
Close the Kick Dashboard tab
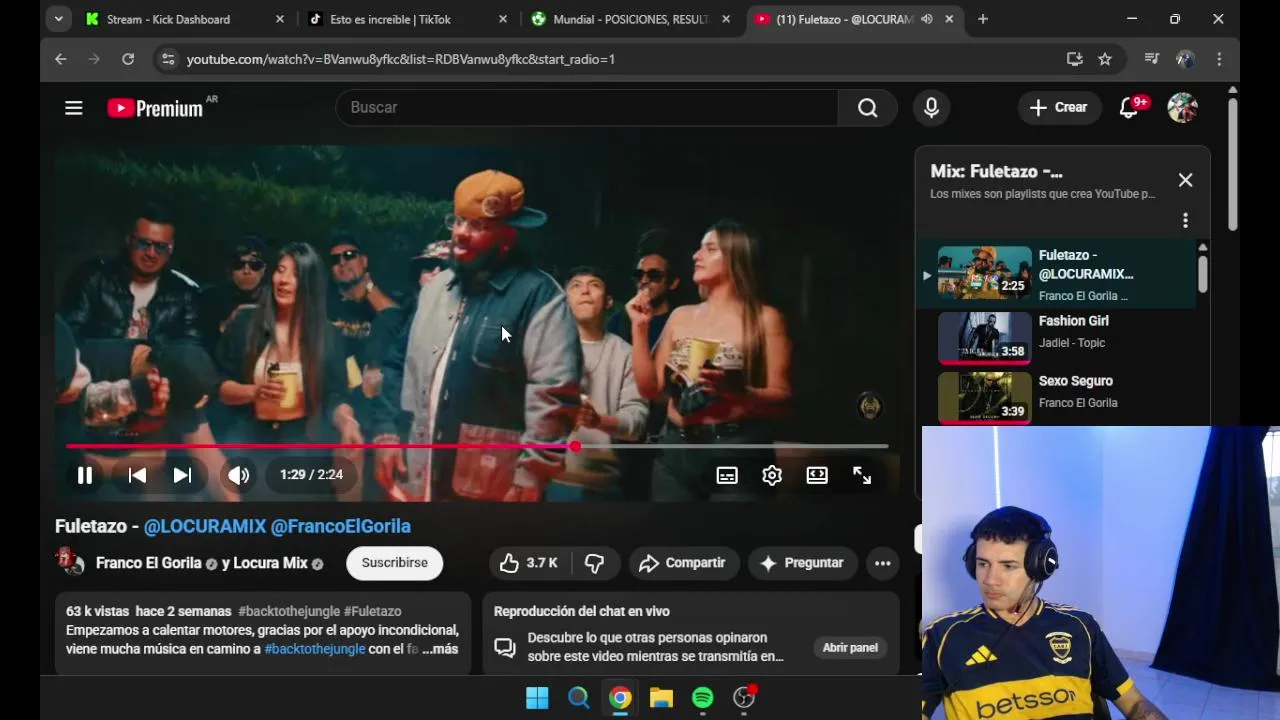point(280,19)
